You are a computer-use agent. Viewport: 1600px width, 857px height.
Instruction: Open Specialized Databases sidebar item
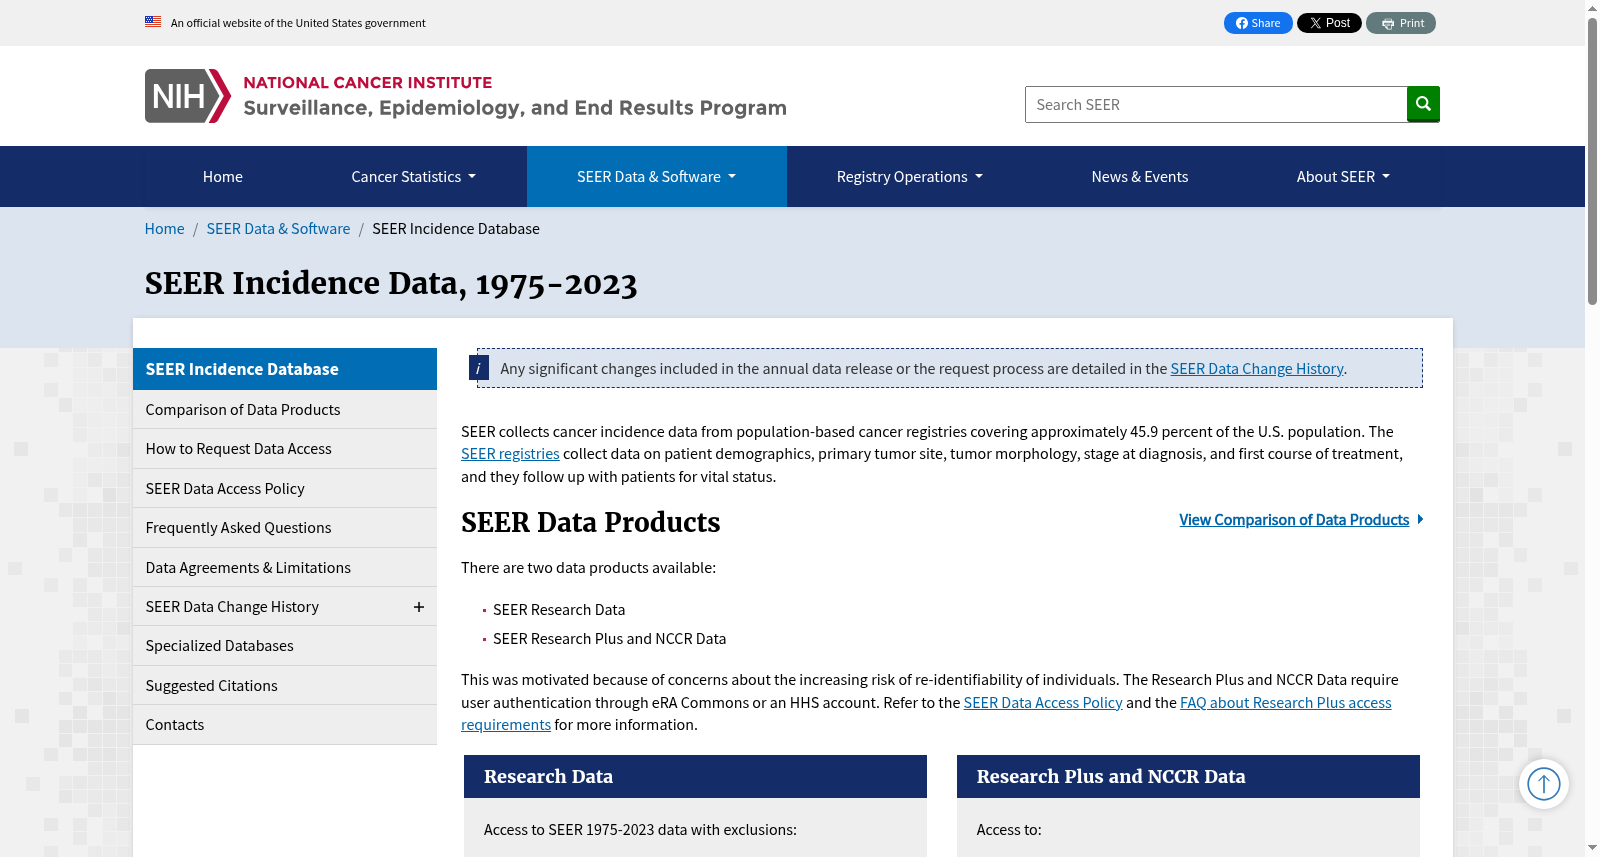(285, 646)
